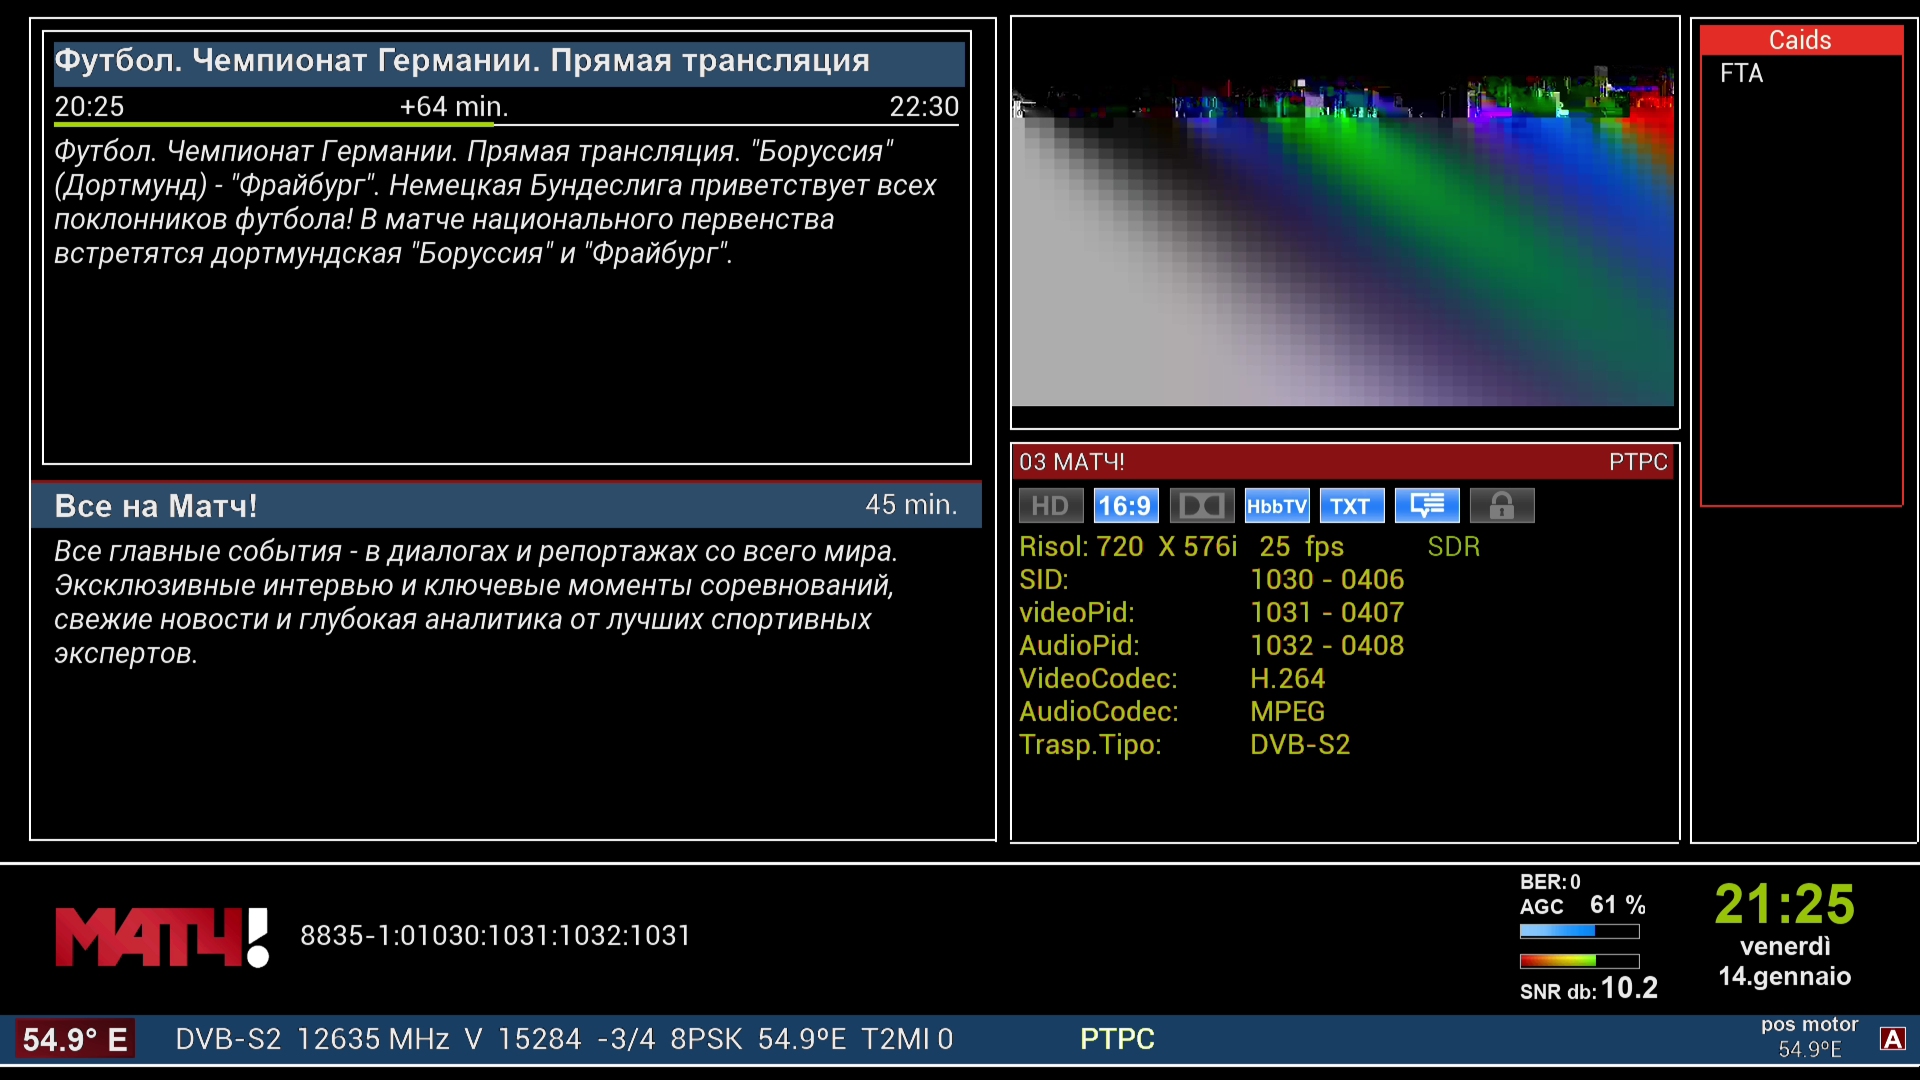Screen dimensions: 1920x1080
Task: Click the T2MI 0 entry in status bar
Action: coord(907,1040)
